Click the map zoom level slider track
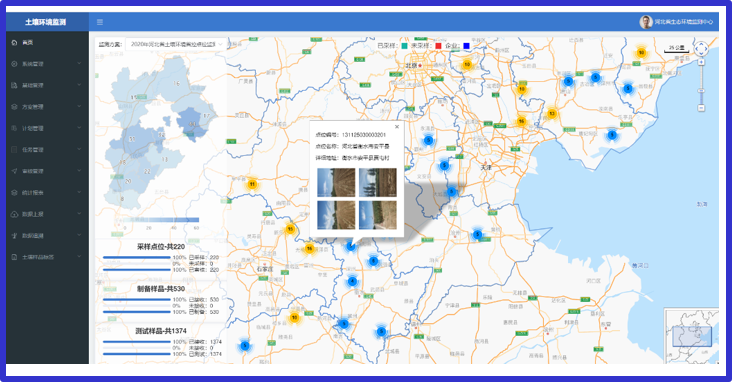732x382 pixels. 701,85
